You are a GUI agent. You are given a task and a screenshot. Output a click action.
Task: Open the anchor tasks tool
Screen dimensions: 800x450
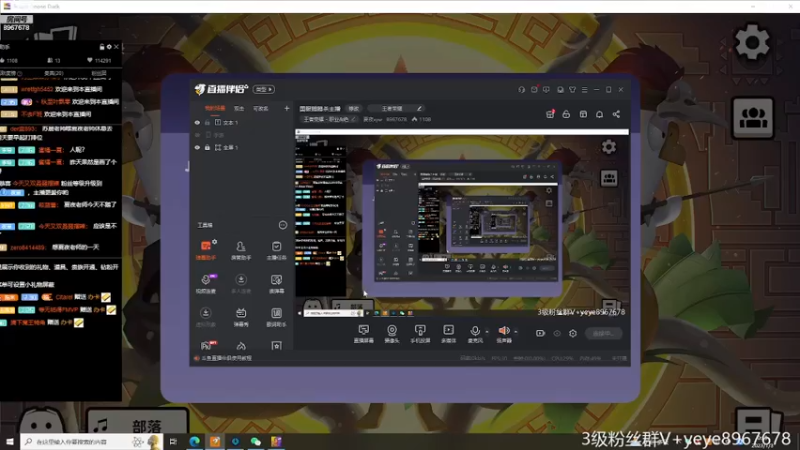click(277, 250)
